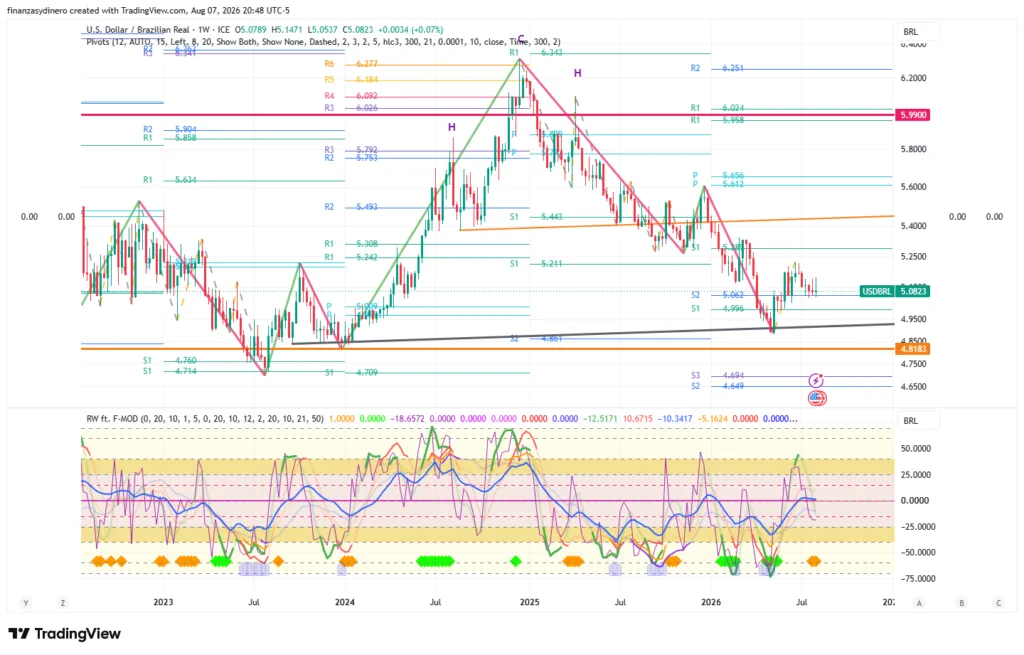The width and height of the screenshot is (1024, 655).
Task: Open the BRL selector on indicator pane
Action: (x=918, y=421)
